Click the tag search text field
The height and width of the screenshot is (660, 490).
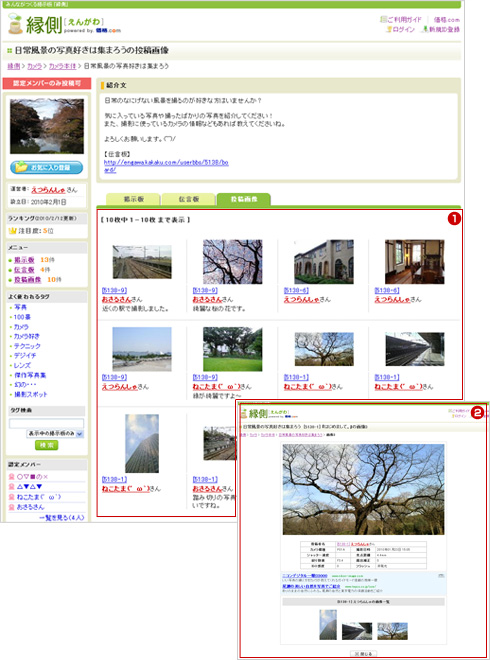coord(46,423)
